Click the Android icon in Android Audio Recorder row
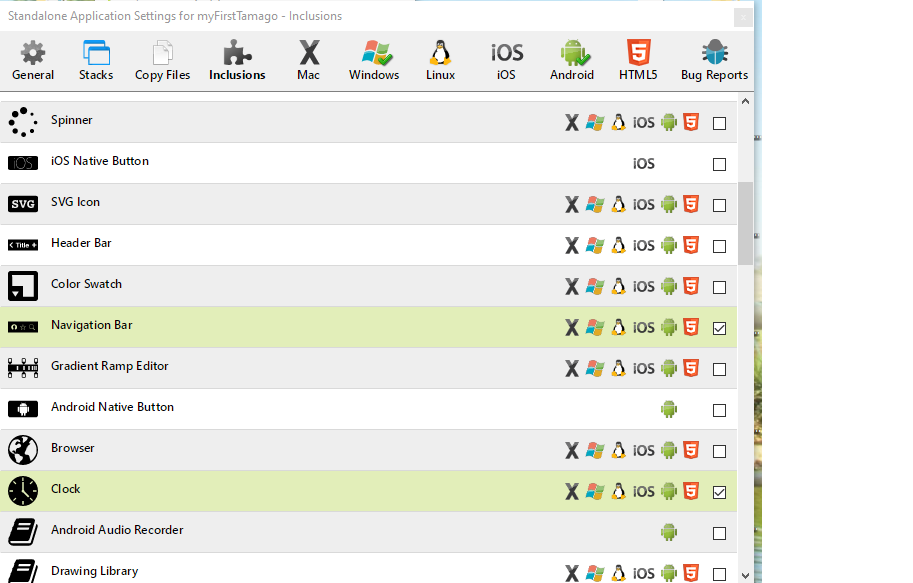 point(669,532)
